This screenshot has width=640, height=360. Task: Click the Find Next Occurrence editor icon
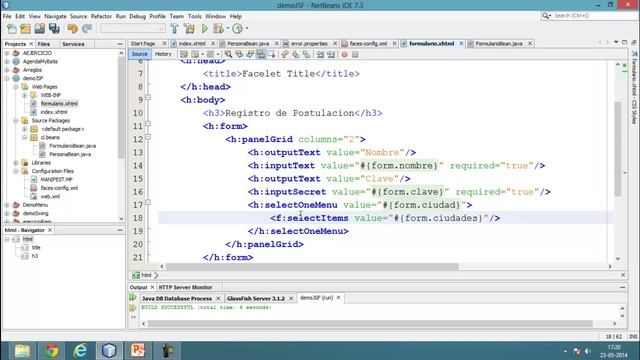(250, 54)
